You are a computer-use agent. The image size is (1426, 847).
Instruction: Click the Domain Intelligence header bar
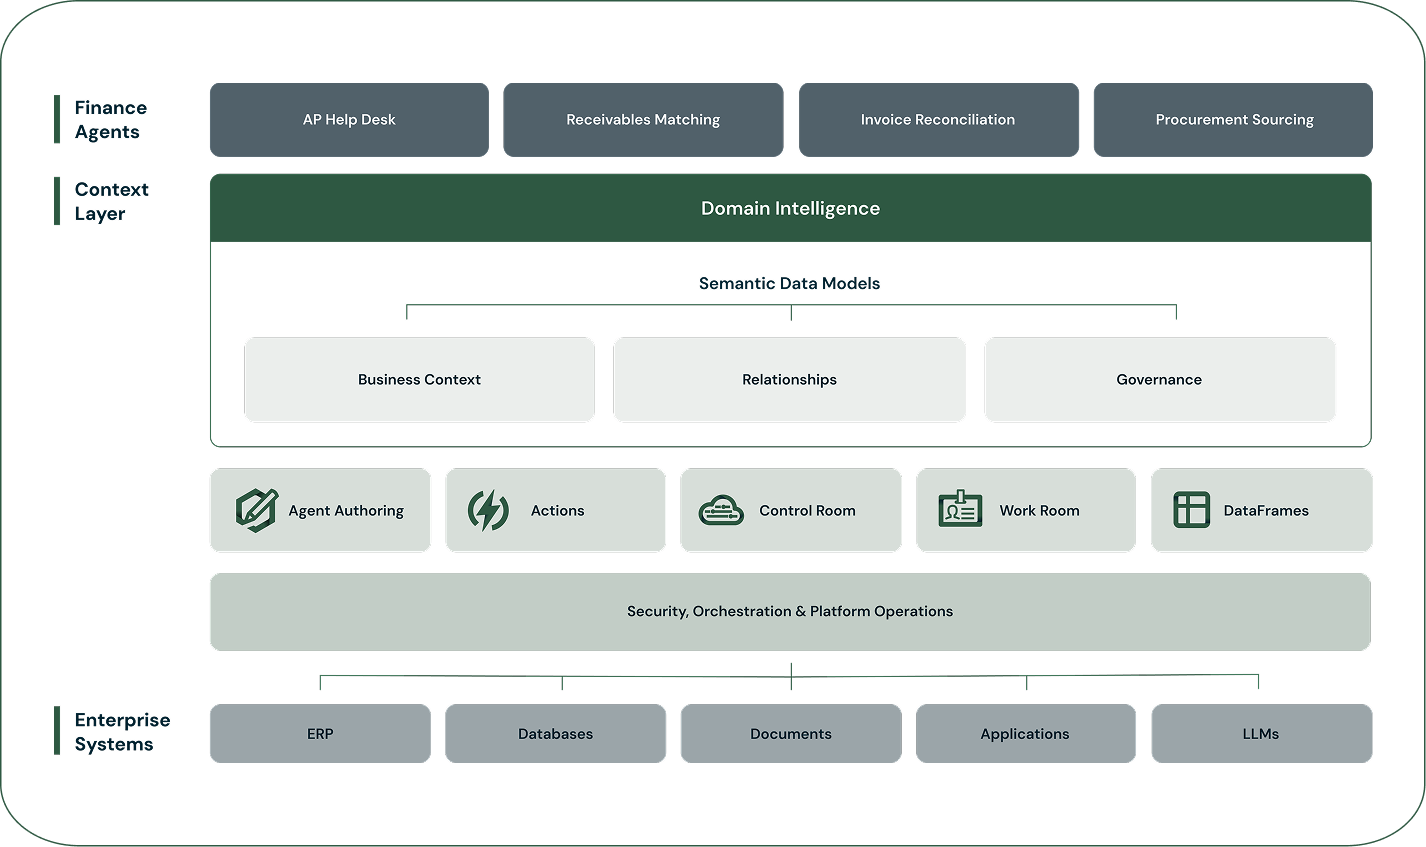coord(790,208)
